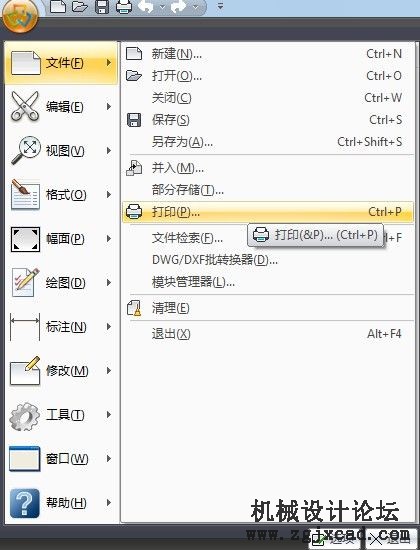Viewport: 420px width, 550px height.
Task: Expand the 格式(O) submenu arrow
Action: pos(109,195)
